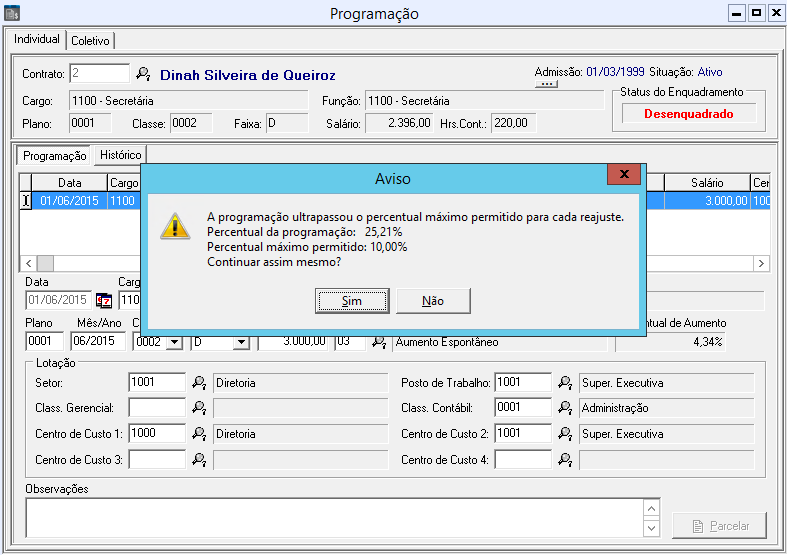787x555 pixels.
Task: Click the Observações scroll up arrow
Action: (651, 509)
